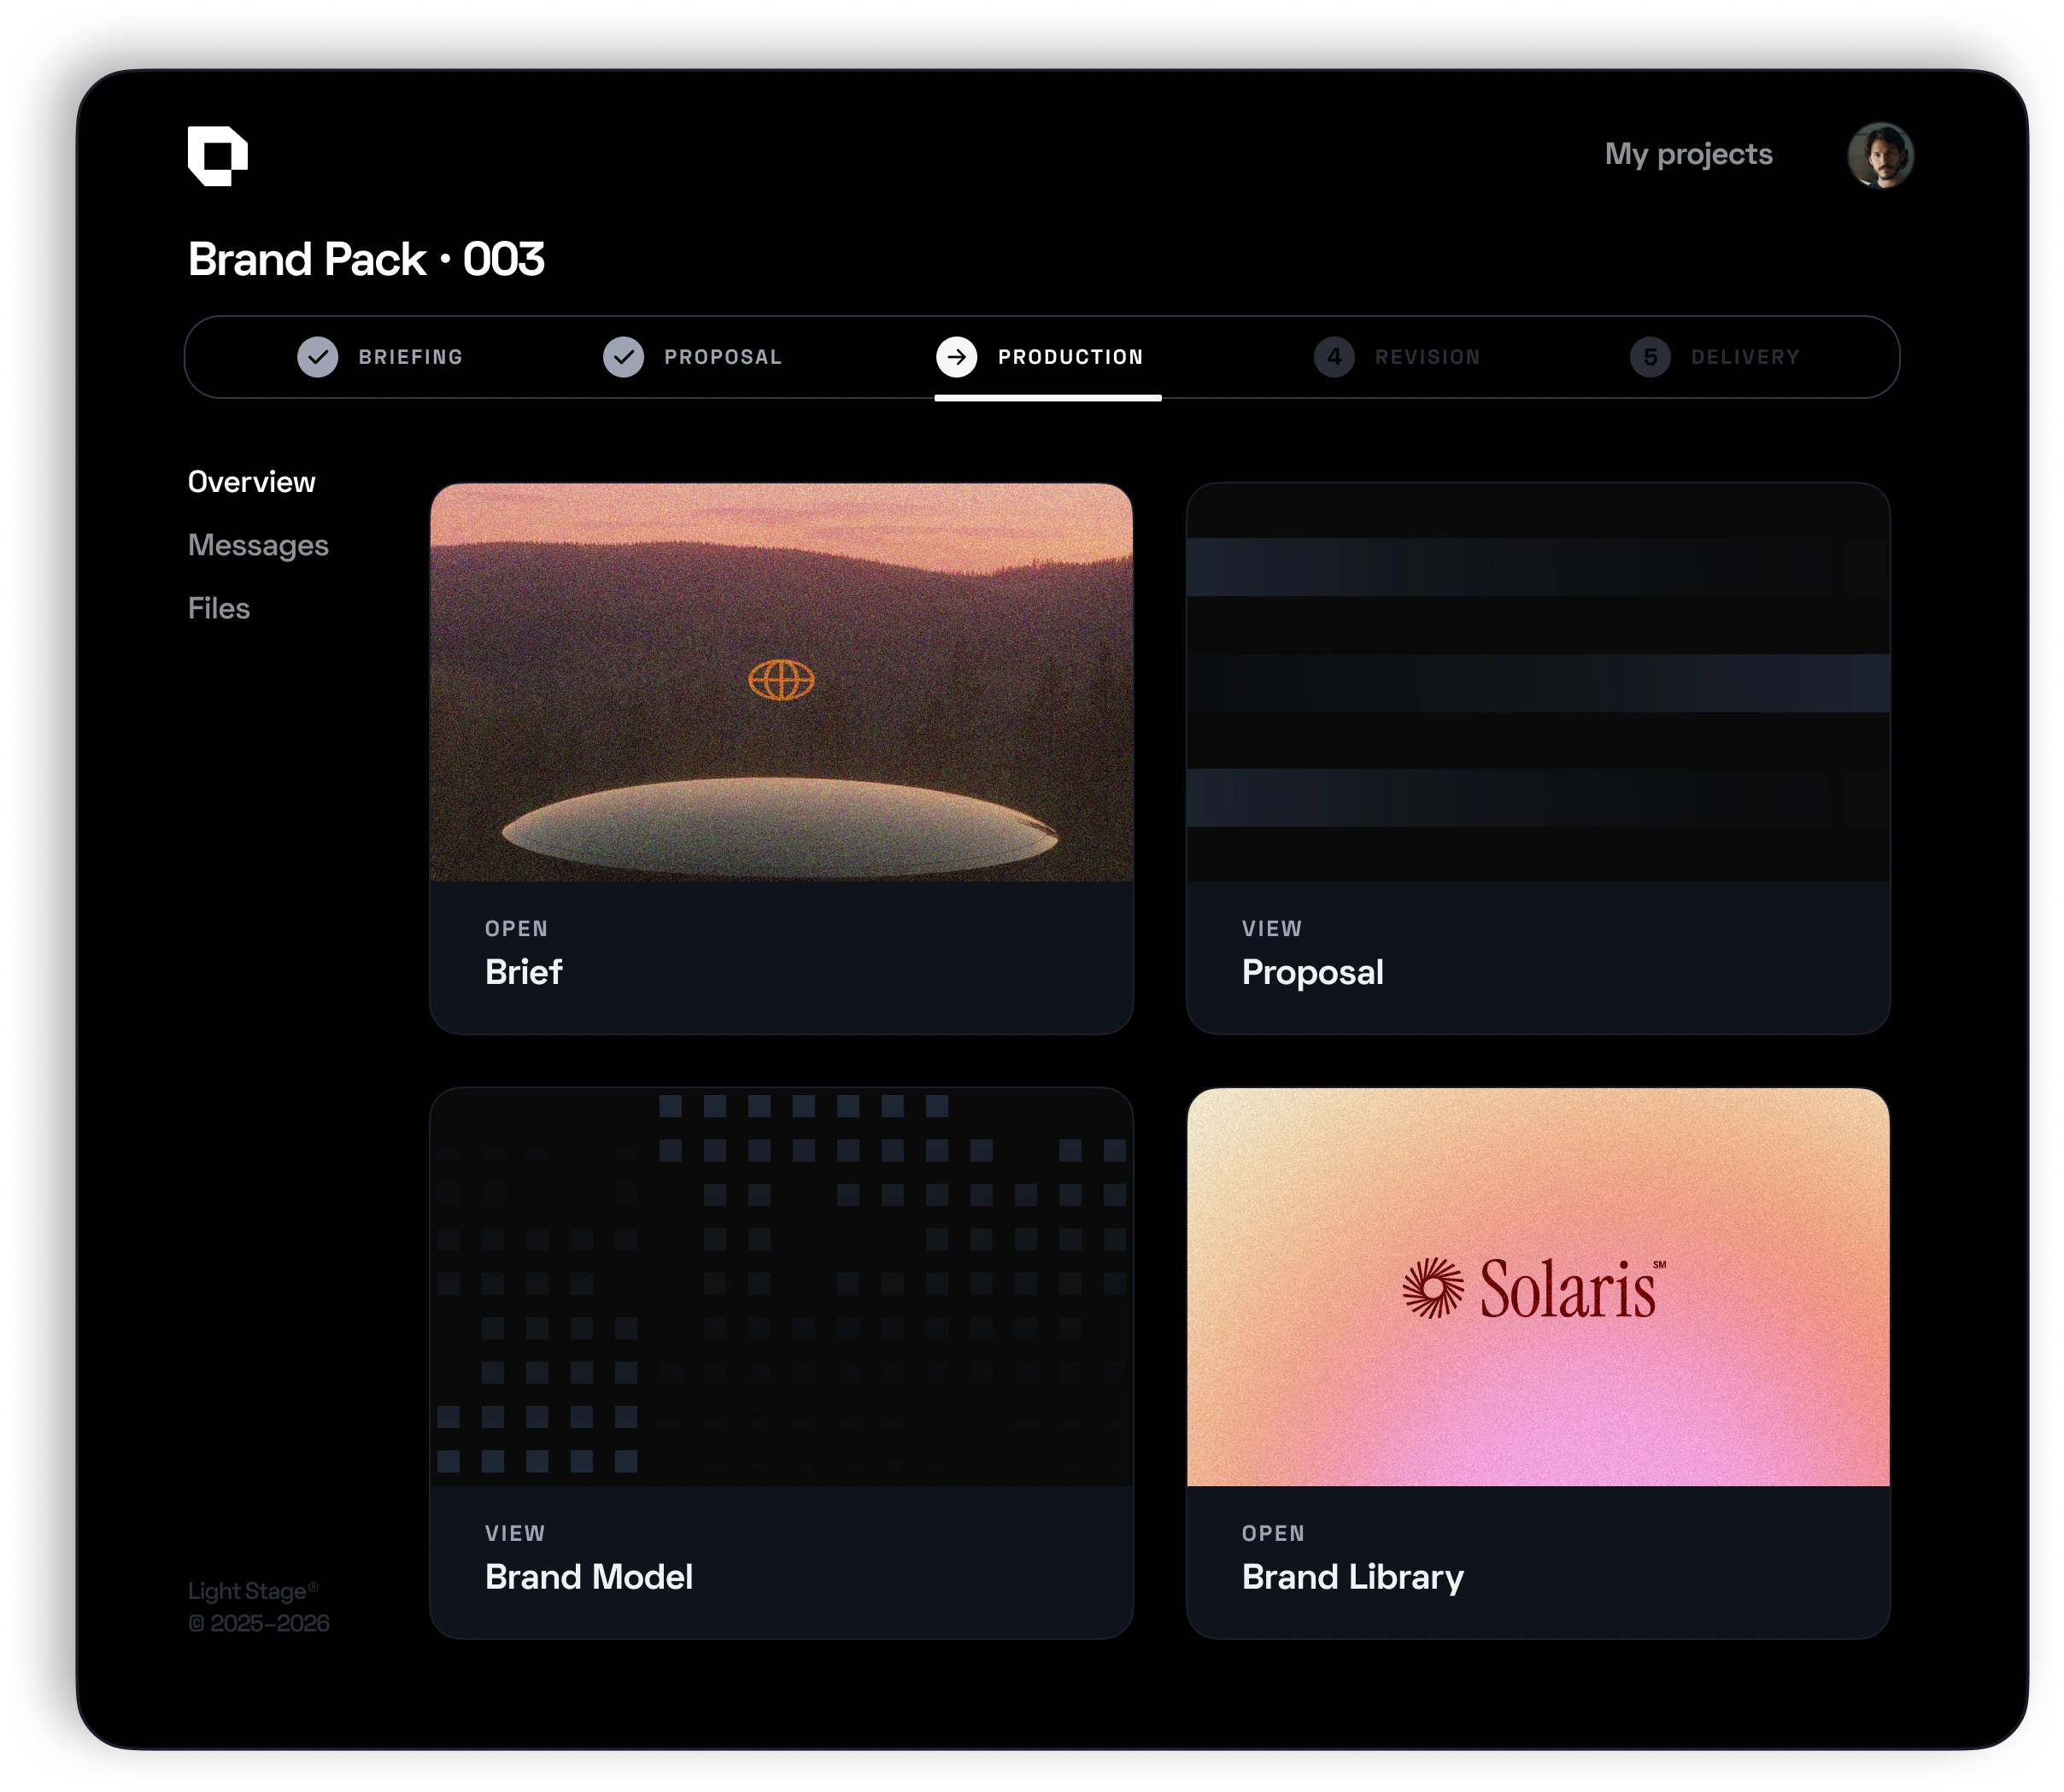Open Messages in the sidebar

pyautogui.click(x=258, y=545)
